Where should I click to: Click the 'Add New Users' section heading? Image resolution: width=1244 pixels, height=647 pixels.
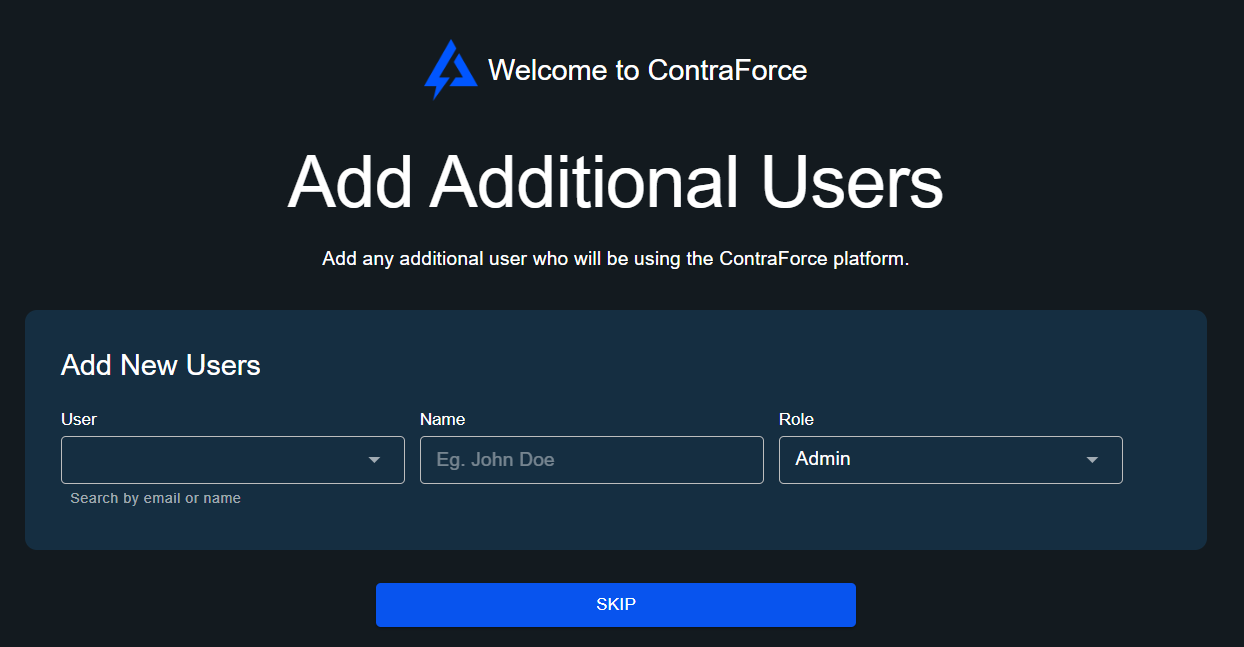[x=160, y=365]
